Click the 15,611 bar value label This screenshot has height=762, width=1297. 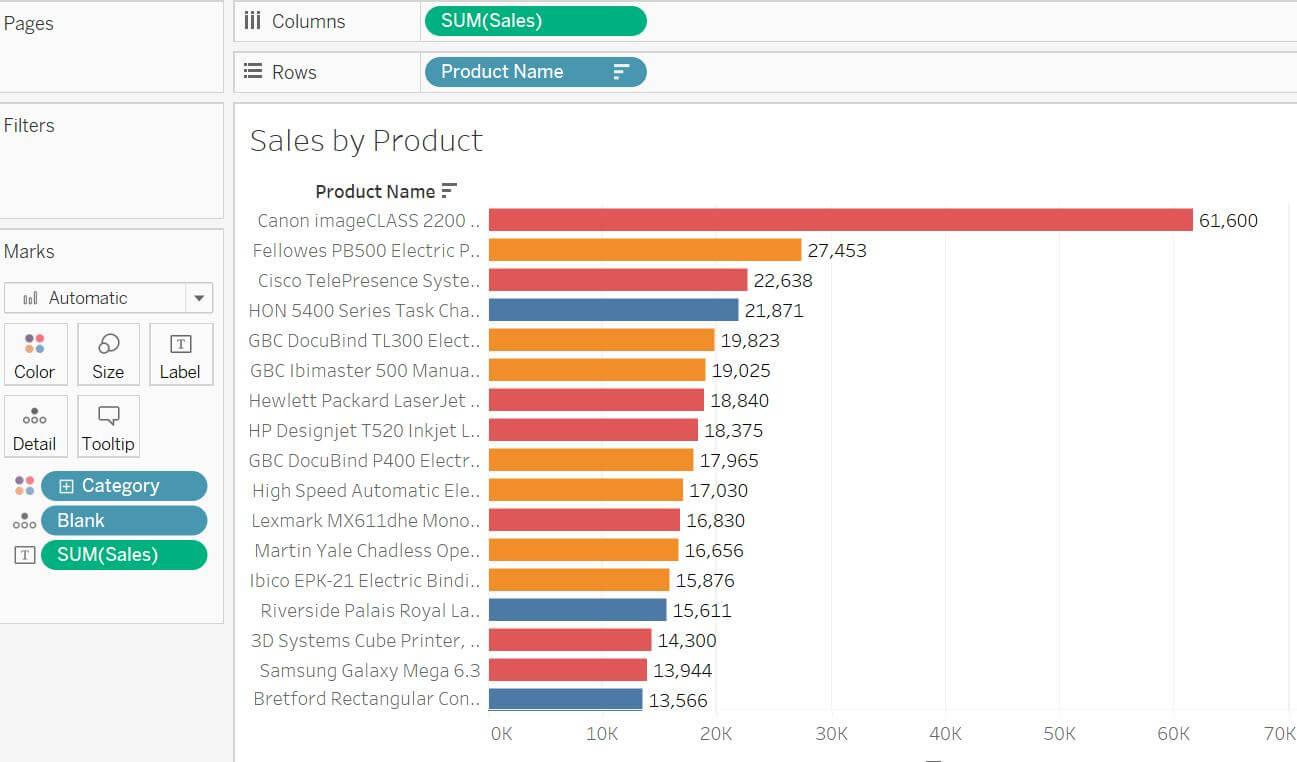click(702, 611)
